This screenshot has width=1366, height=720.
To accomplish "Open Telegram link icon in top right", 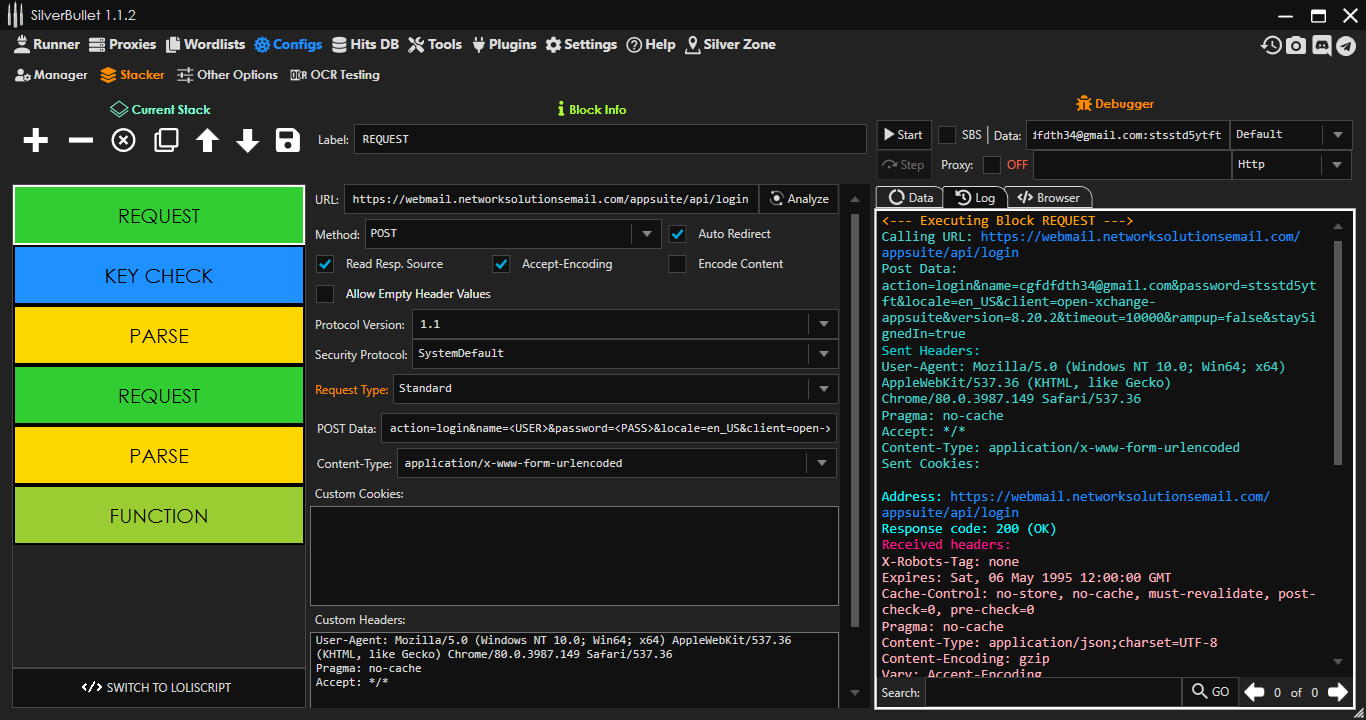I will [1346, 45].
